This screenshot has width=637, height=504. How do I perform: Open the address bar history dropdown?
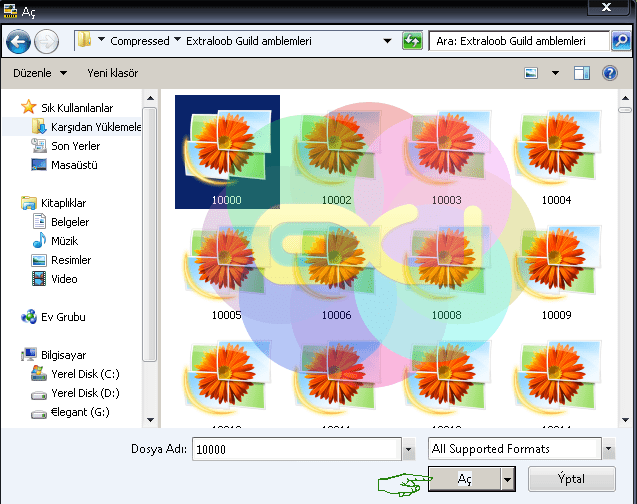(x=387, y=41)
